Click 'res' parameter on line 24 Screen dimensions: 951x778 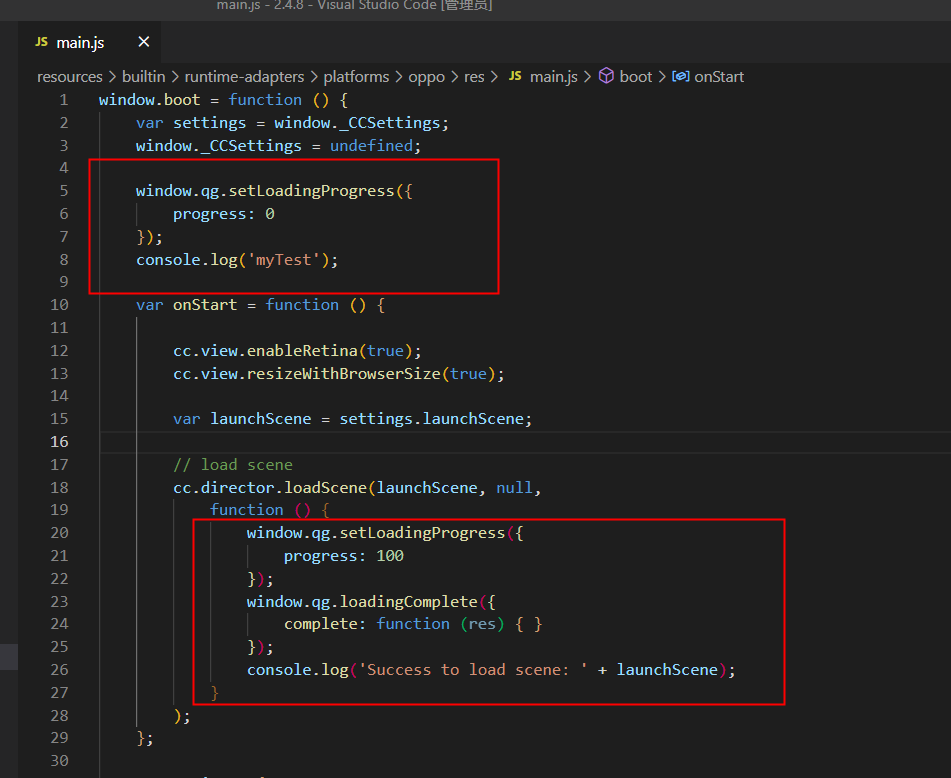(x=482, y=624)
